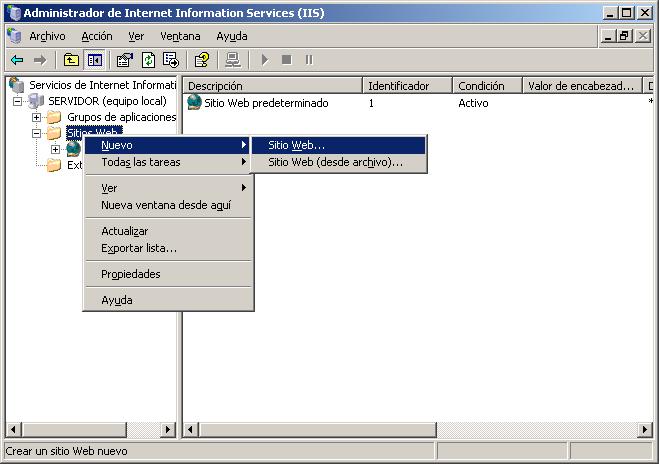Select Grupos de aplicaciones tree label

121,117
